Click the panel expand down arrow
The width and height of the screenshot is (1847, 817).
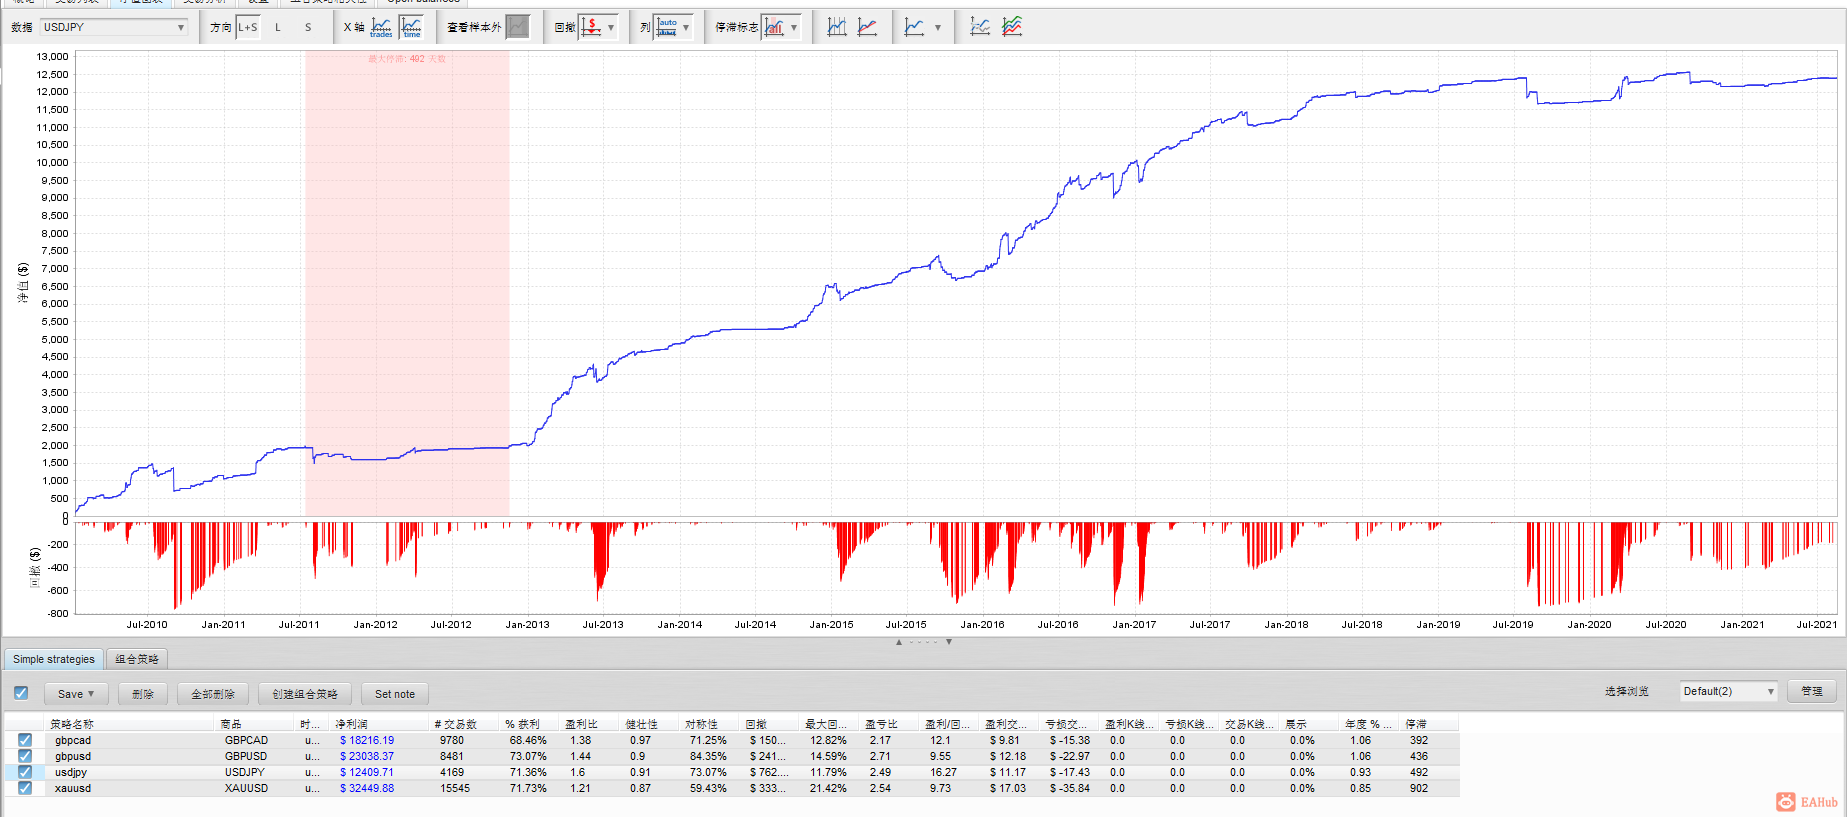pos(949,642)
